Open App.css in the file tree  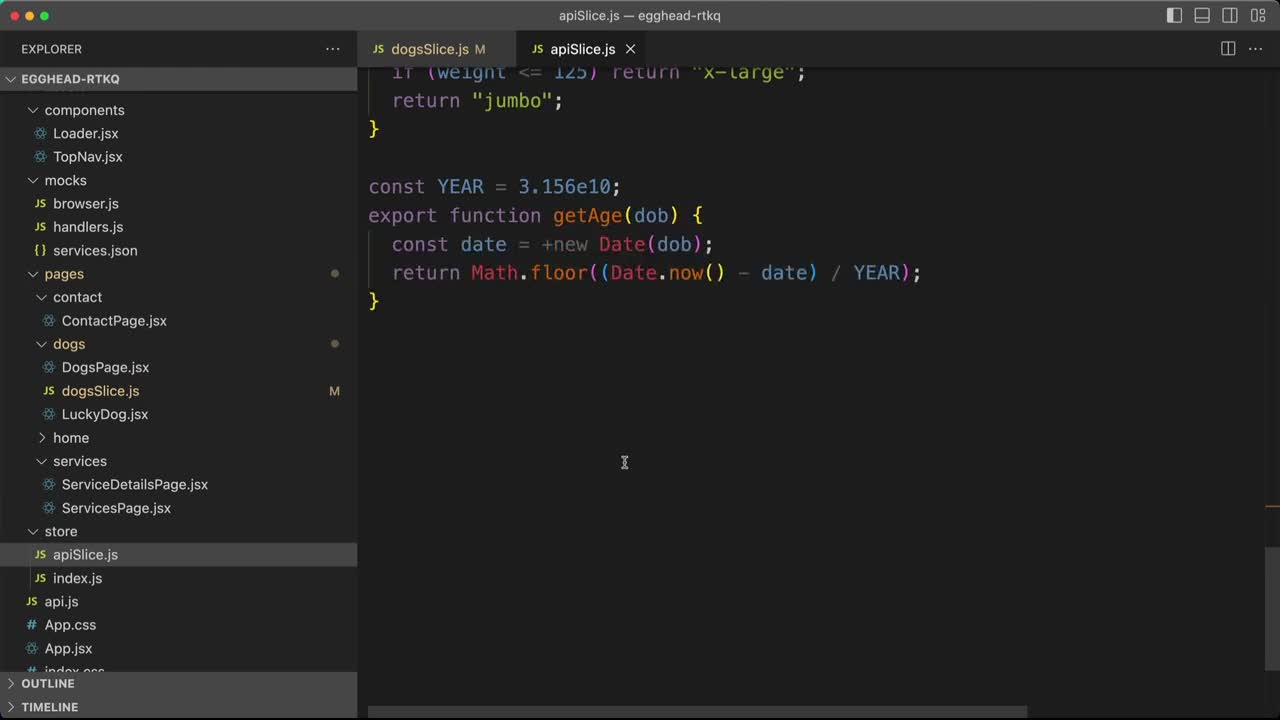coord(70,625)
